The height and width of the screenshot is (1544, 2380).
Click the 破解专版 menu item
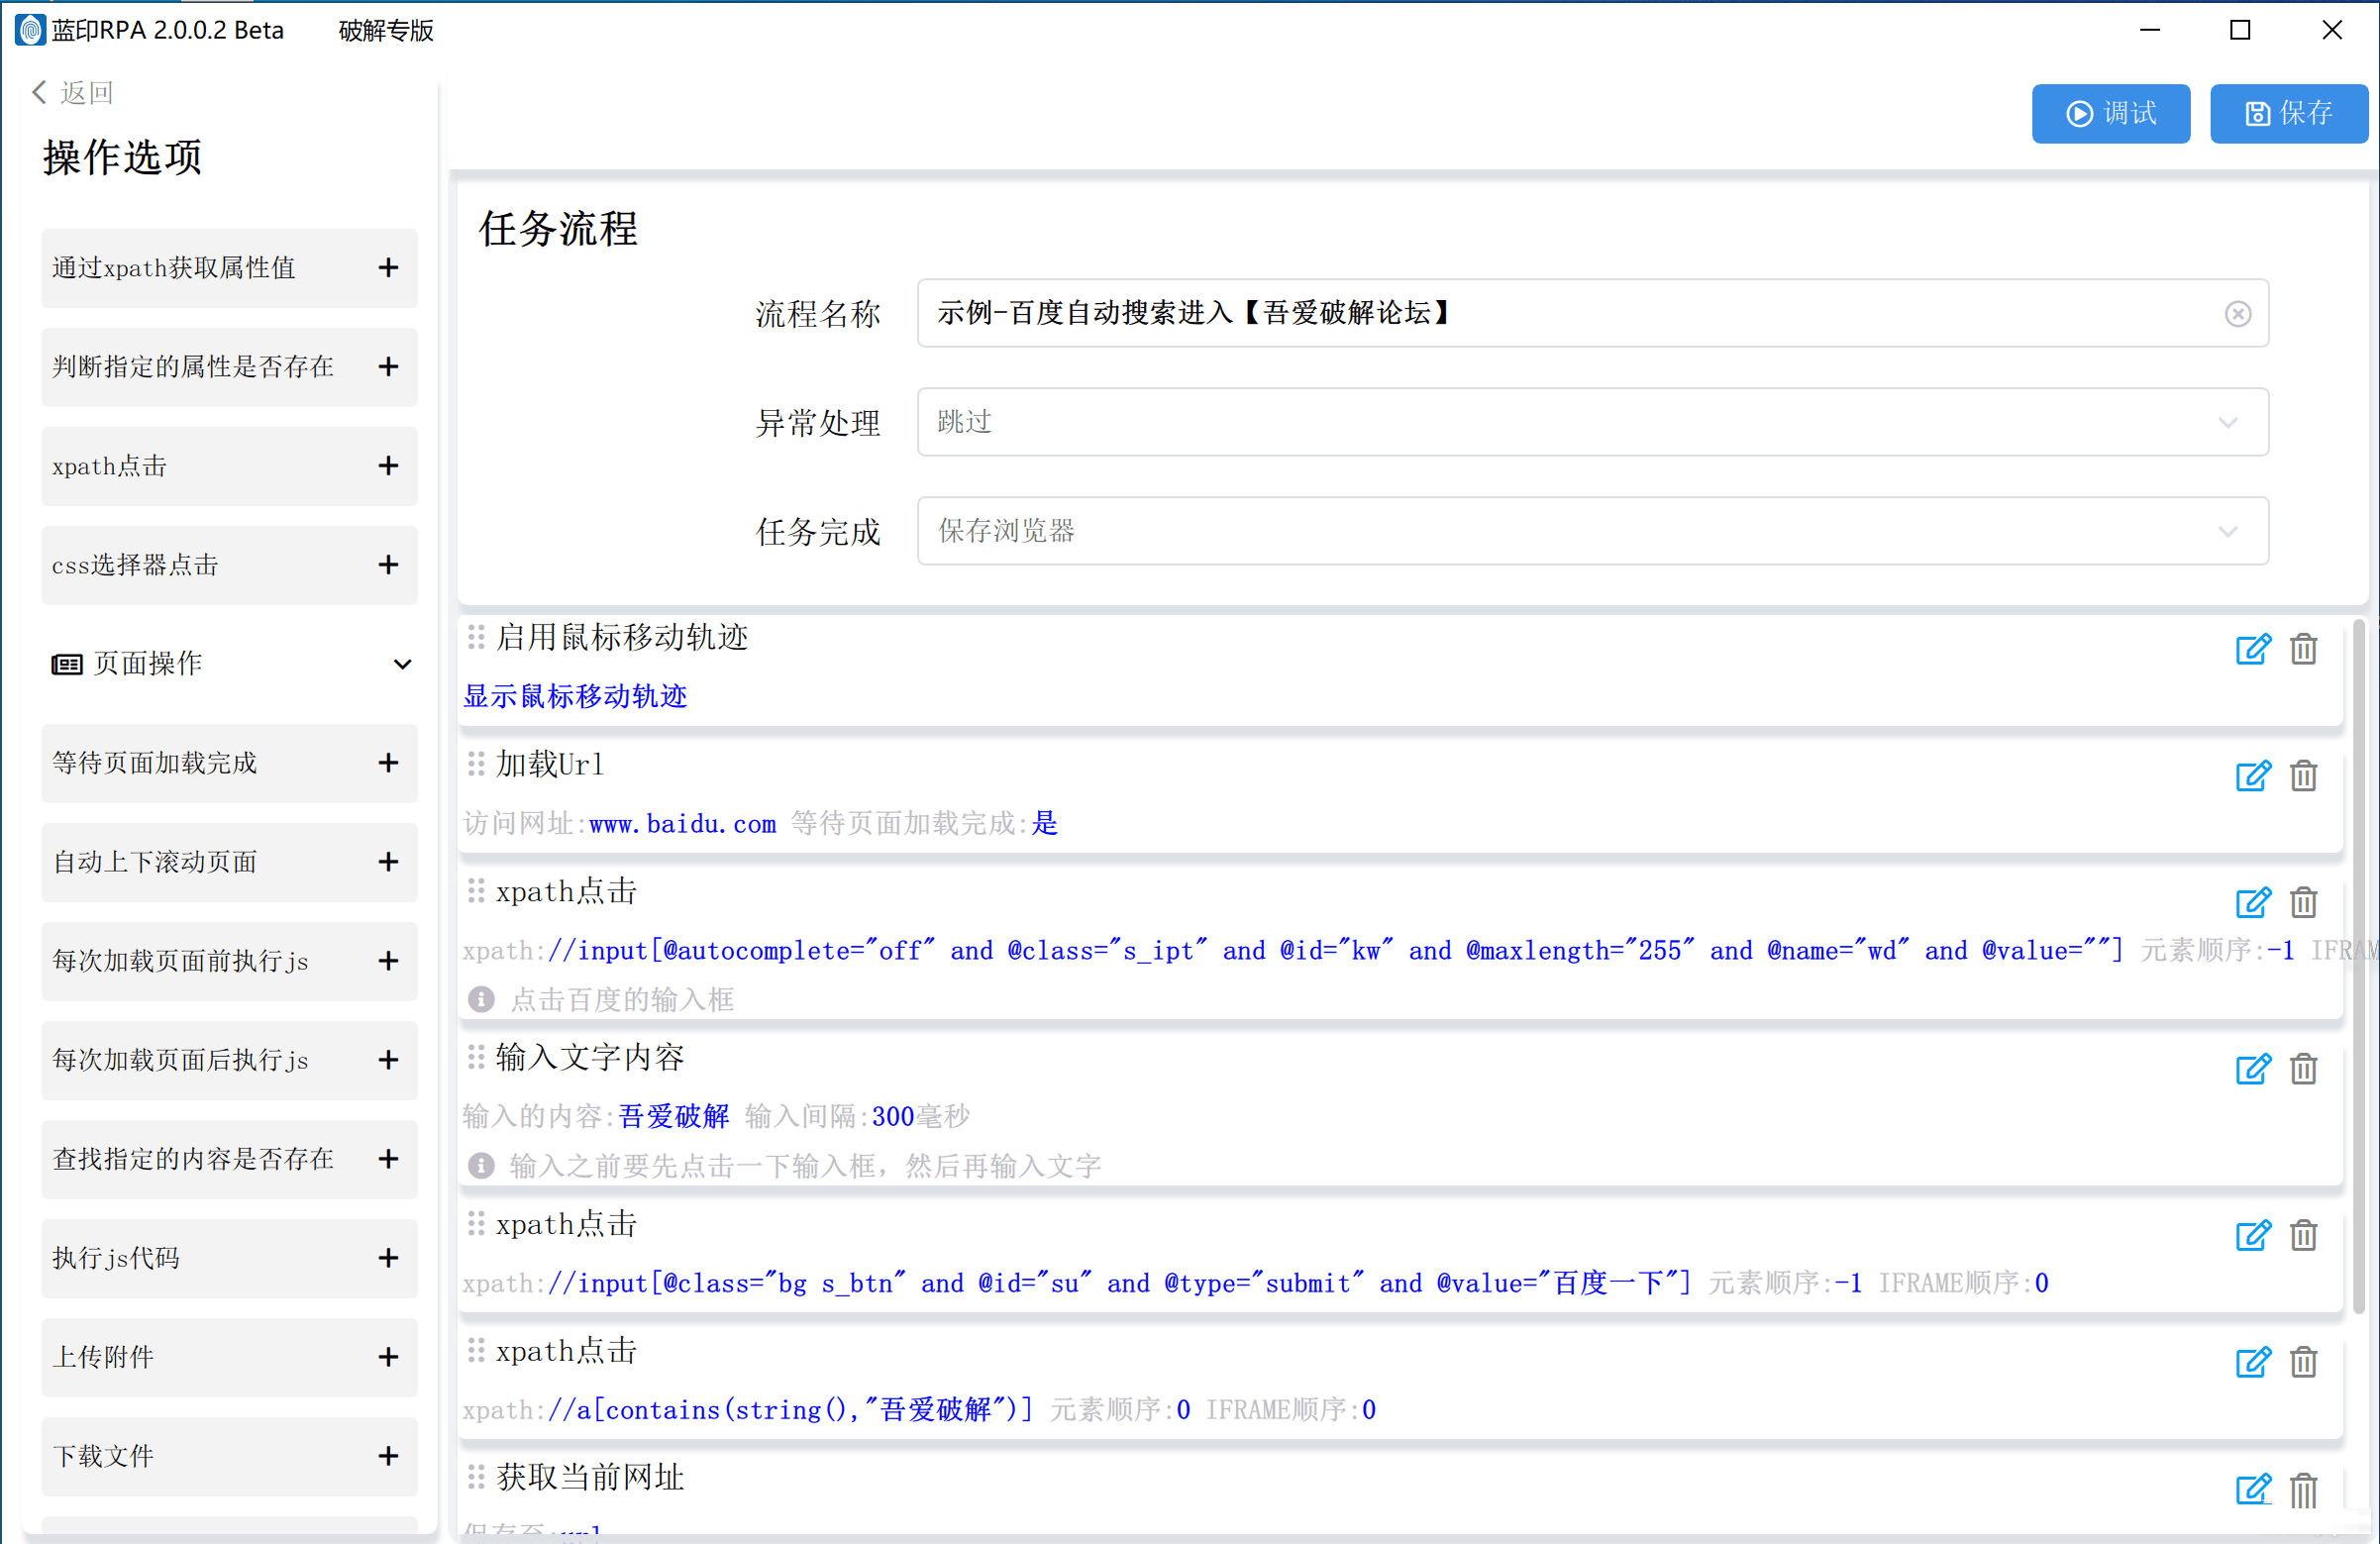[x=385, y=30]
